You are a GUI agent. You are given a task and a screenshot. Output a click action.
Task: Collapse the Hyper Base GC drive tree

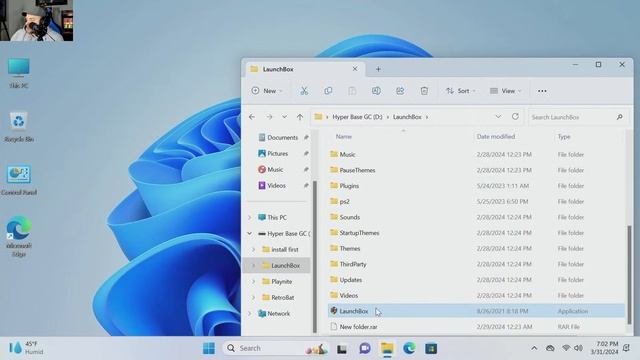pyautogui.click(x=250, y=233)
